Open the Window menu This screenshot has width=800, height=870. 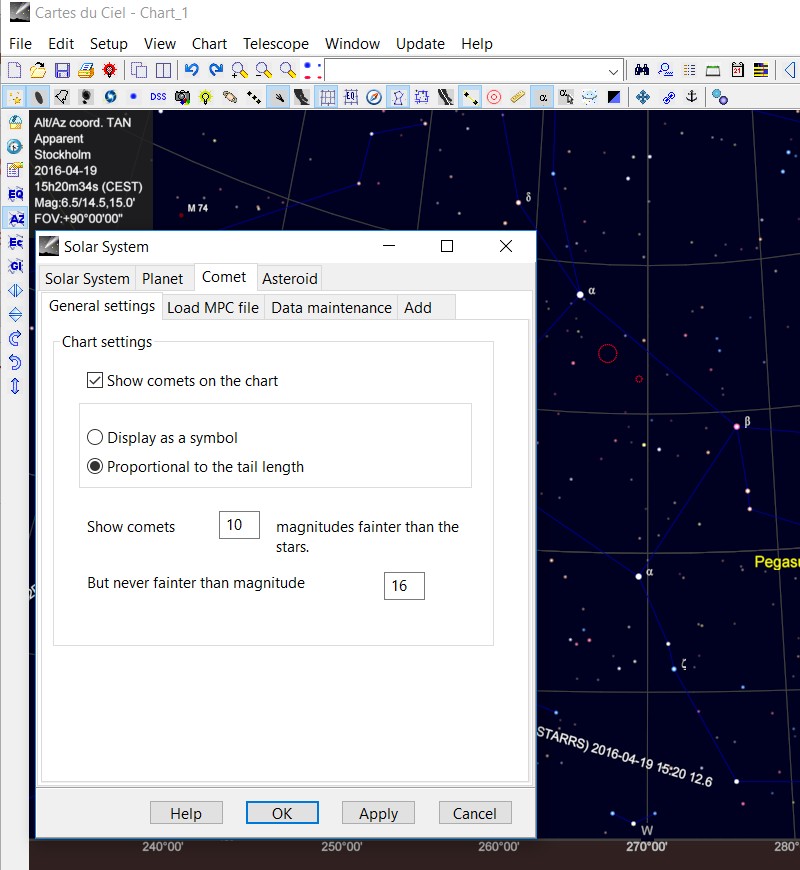click(x=352, y=43)
